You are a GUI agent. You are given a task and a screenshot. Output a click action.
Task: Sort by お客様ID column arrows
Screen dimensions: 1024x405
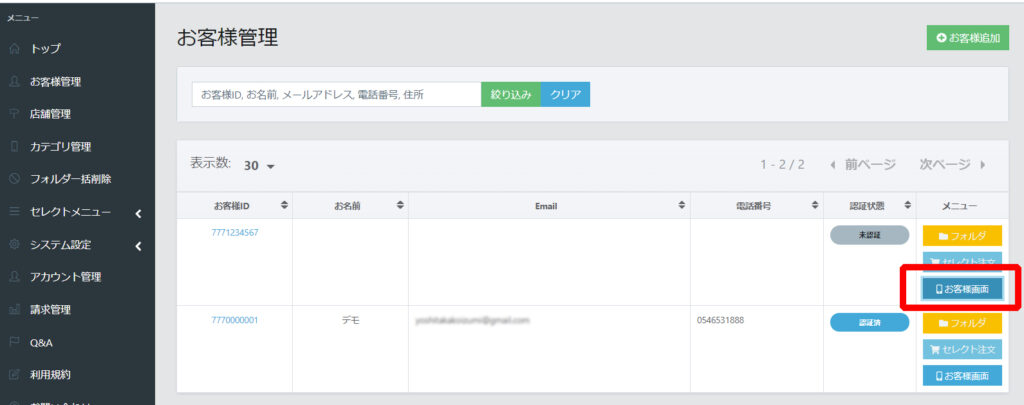(x=284, y=206)
